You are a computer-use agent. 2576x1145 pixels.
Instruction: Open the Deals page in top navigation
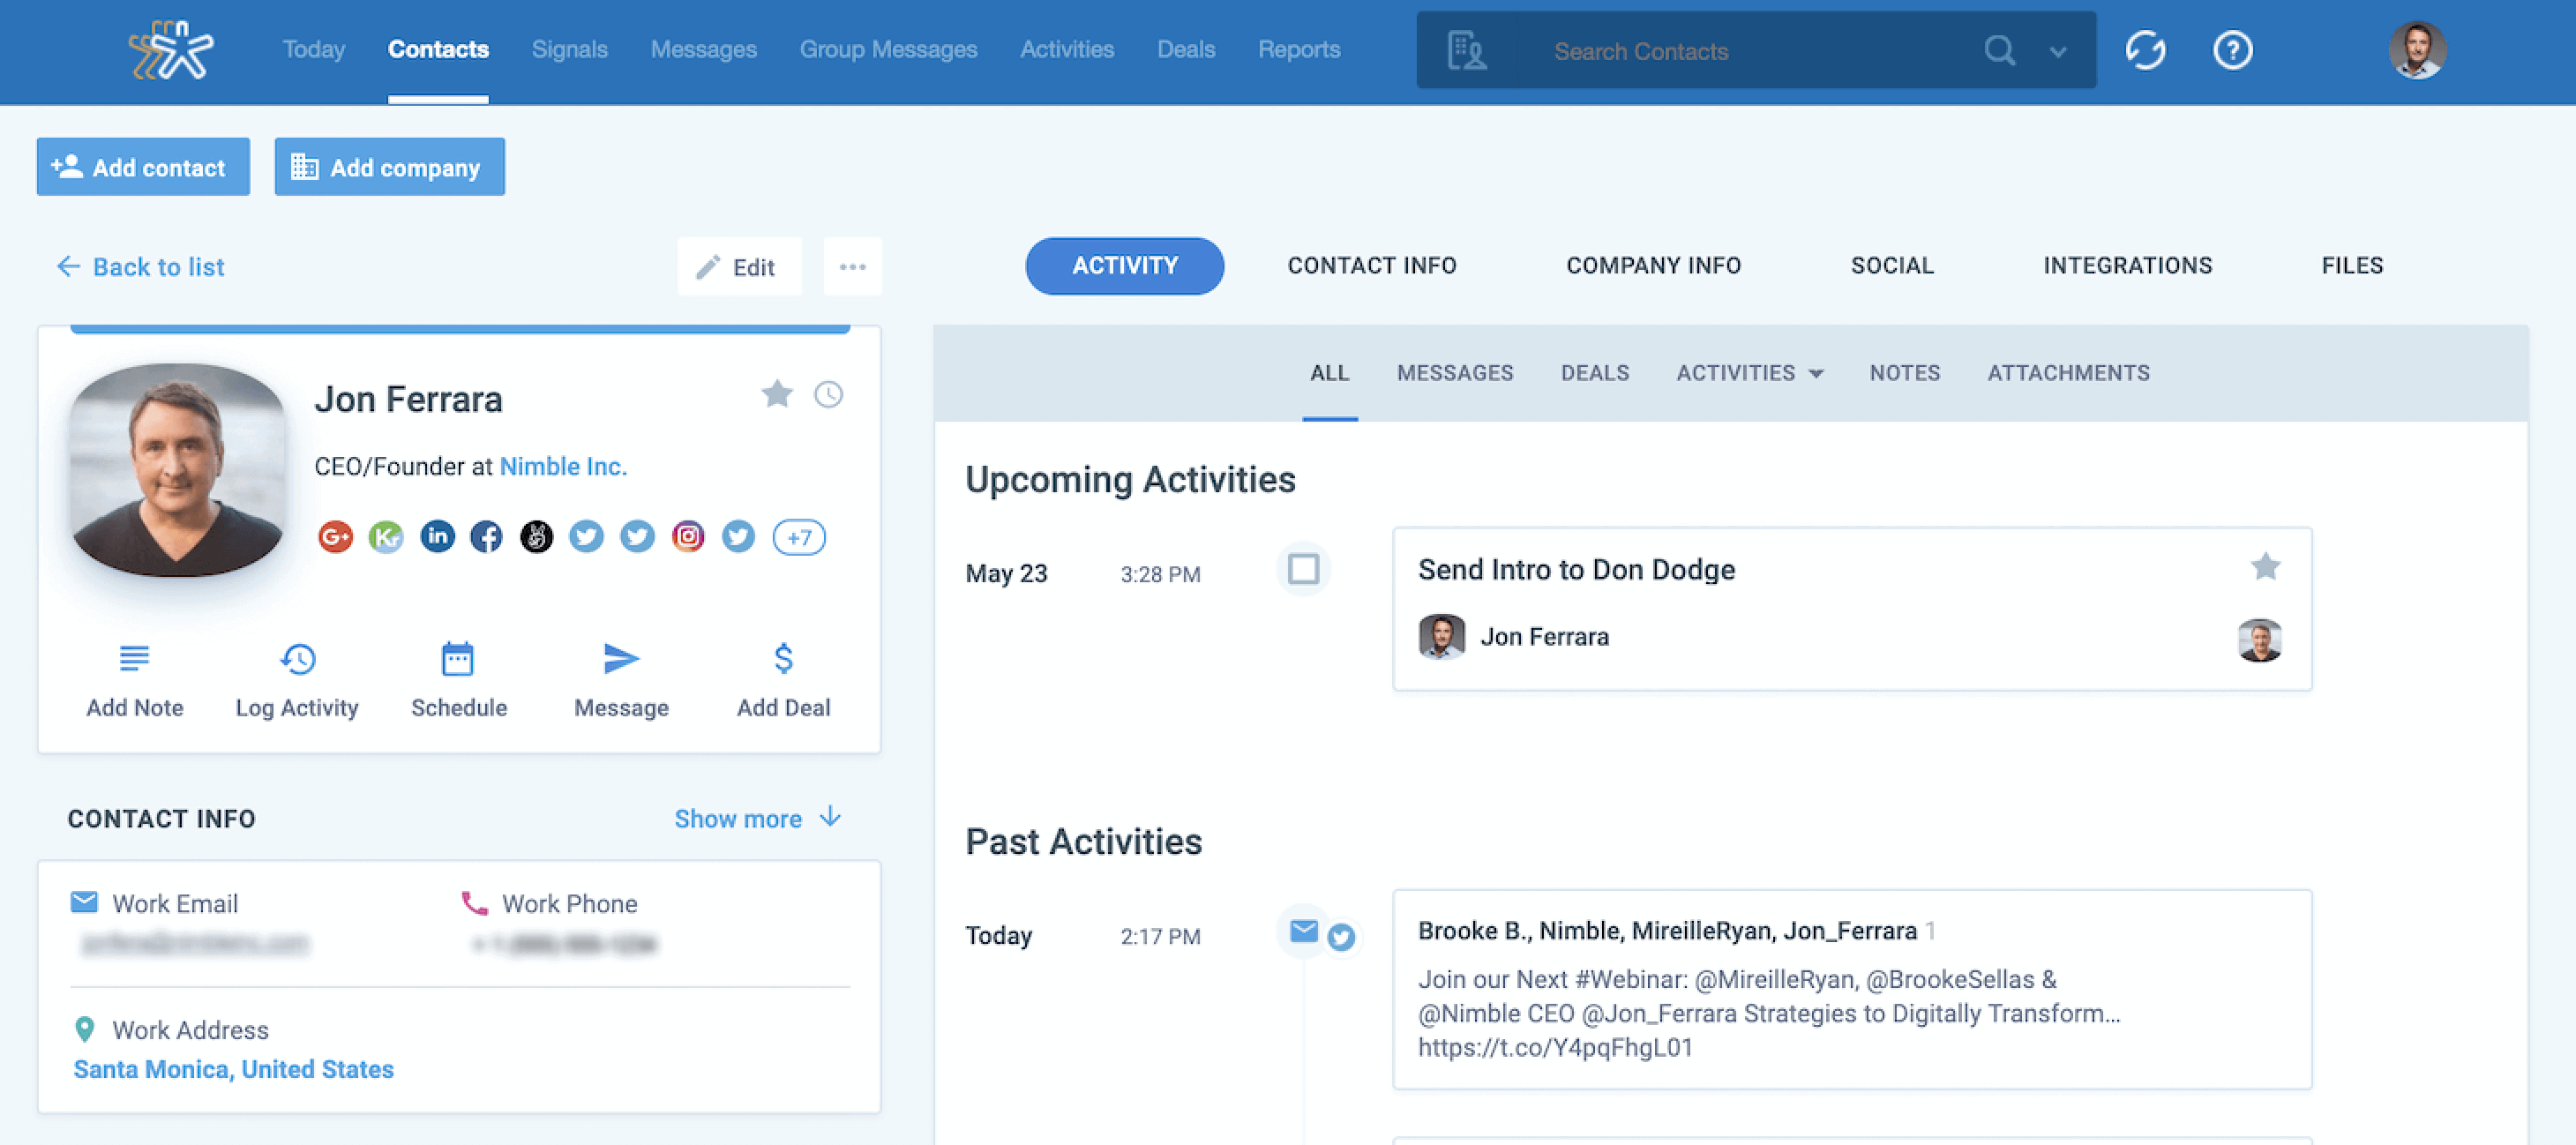click(1186, 49)
